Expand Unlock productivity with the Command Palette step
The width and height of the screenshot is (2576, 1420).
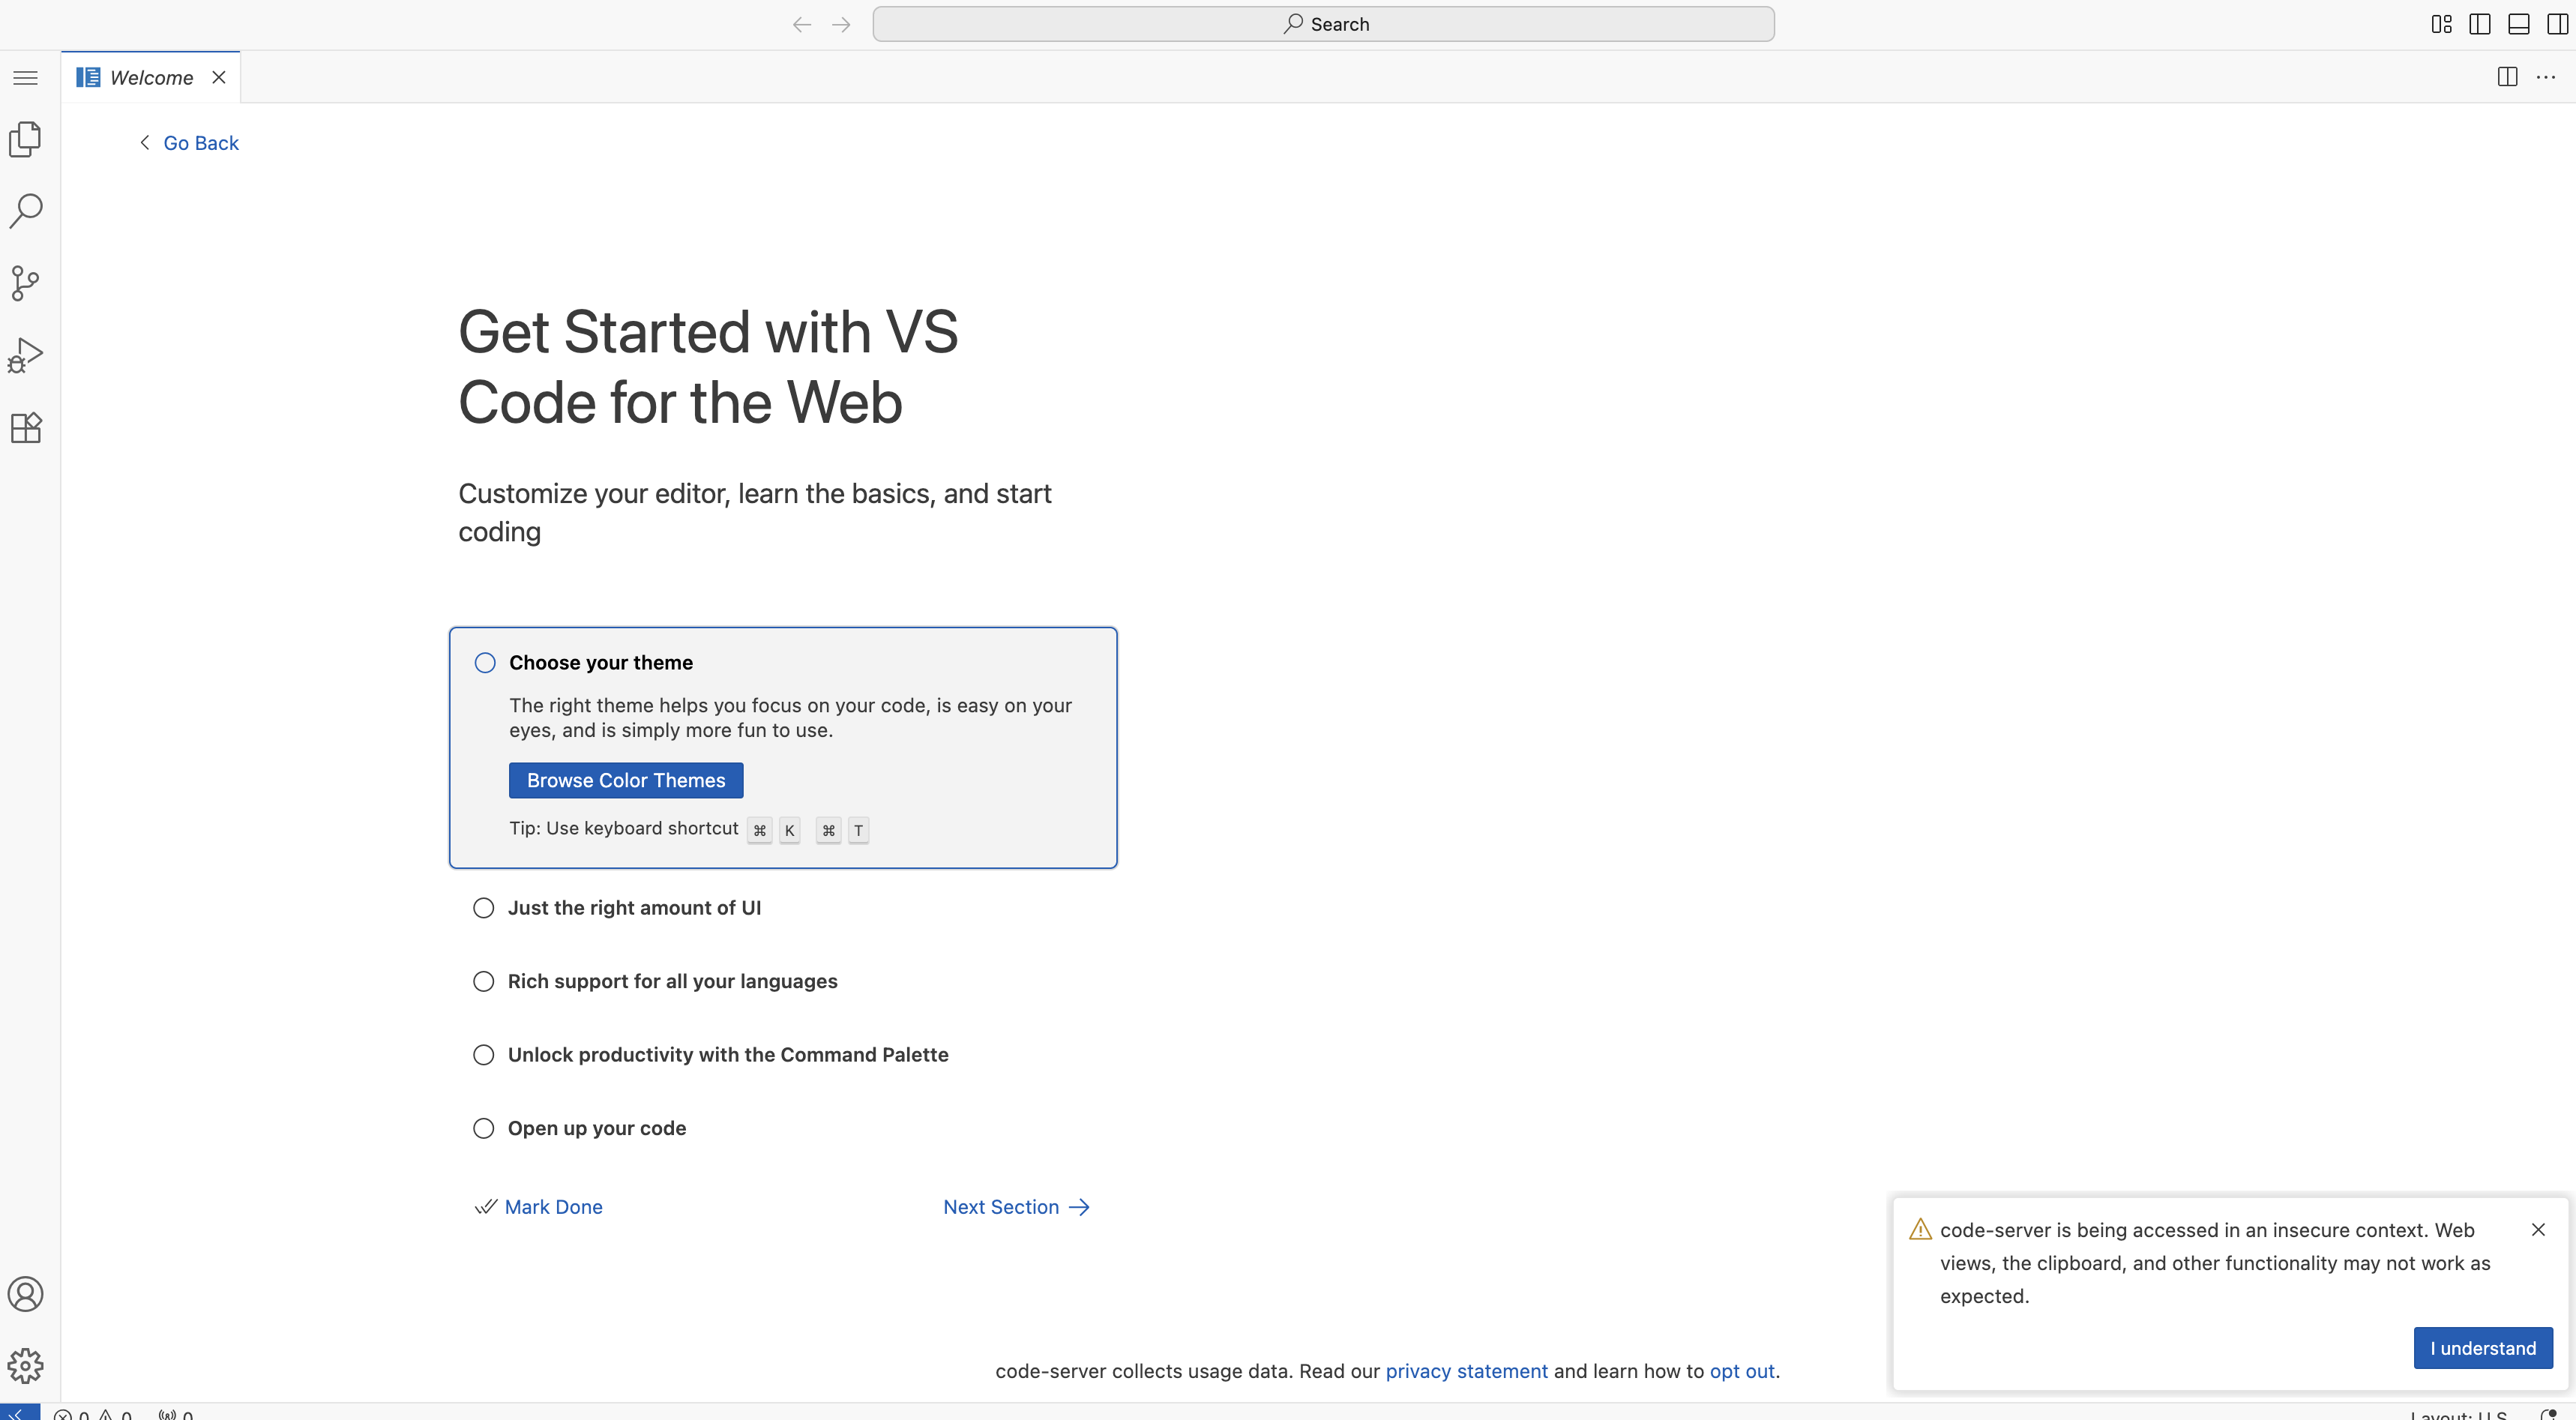(x=728, y=1055)
